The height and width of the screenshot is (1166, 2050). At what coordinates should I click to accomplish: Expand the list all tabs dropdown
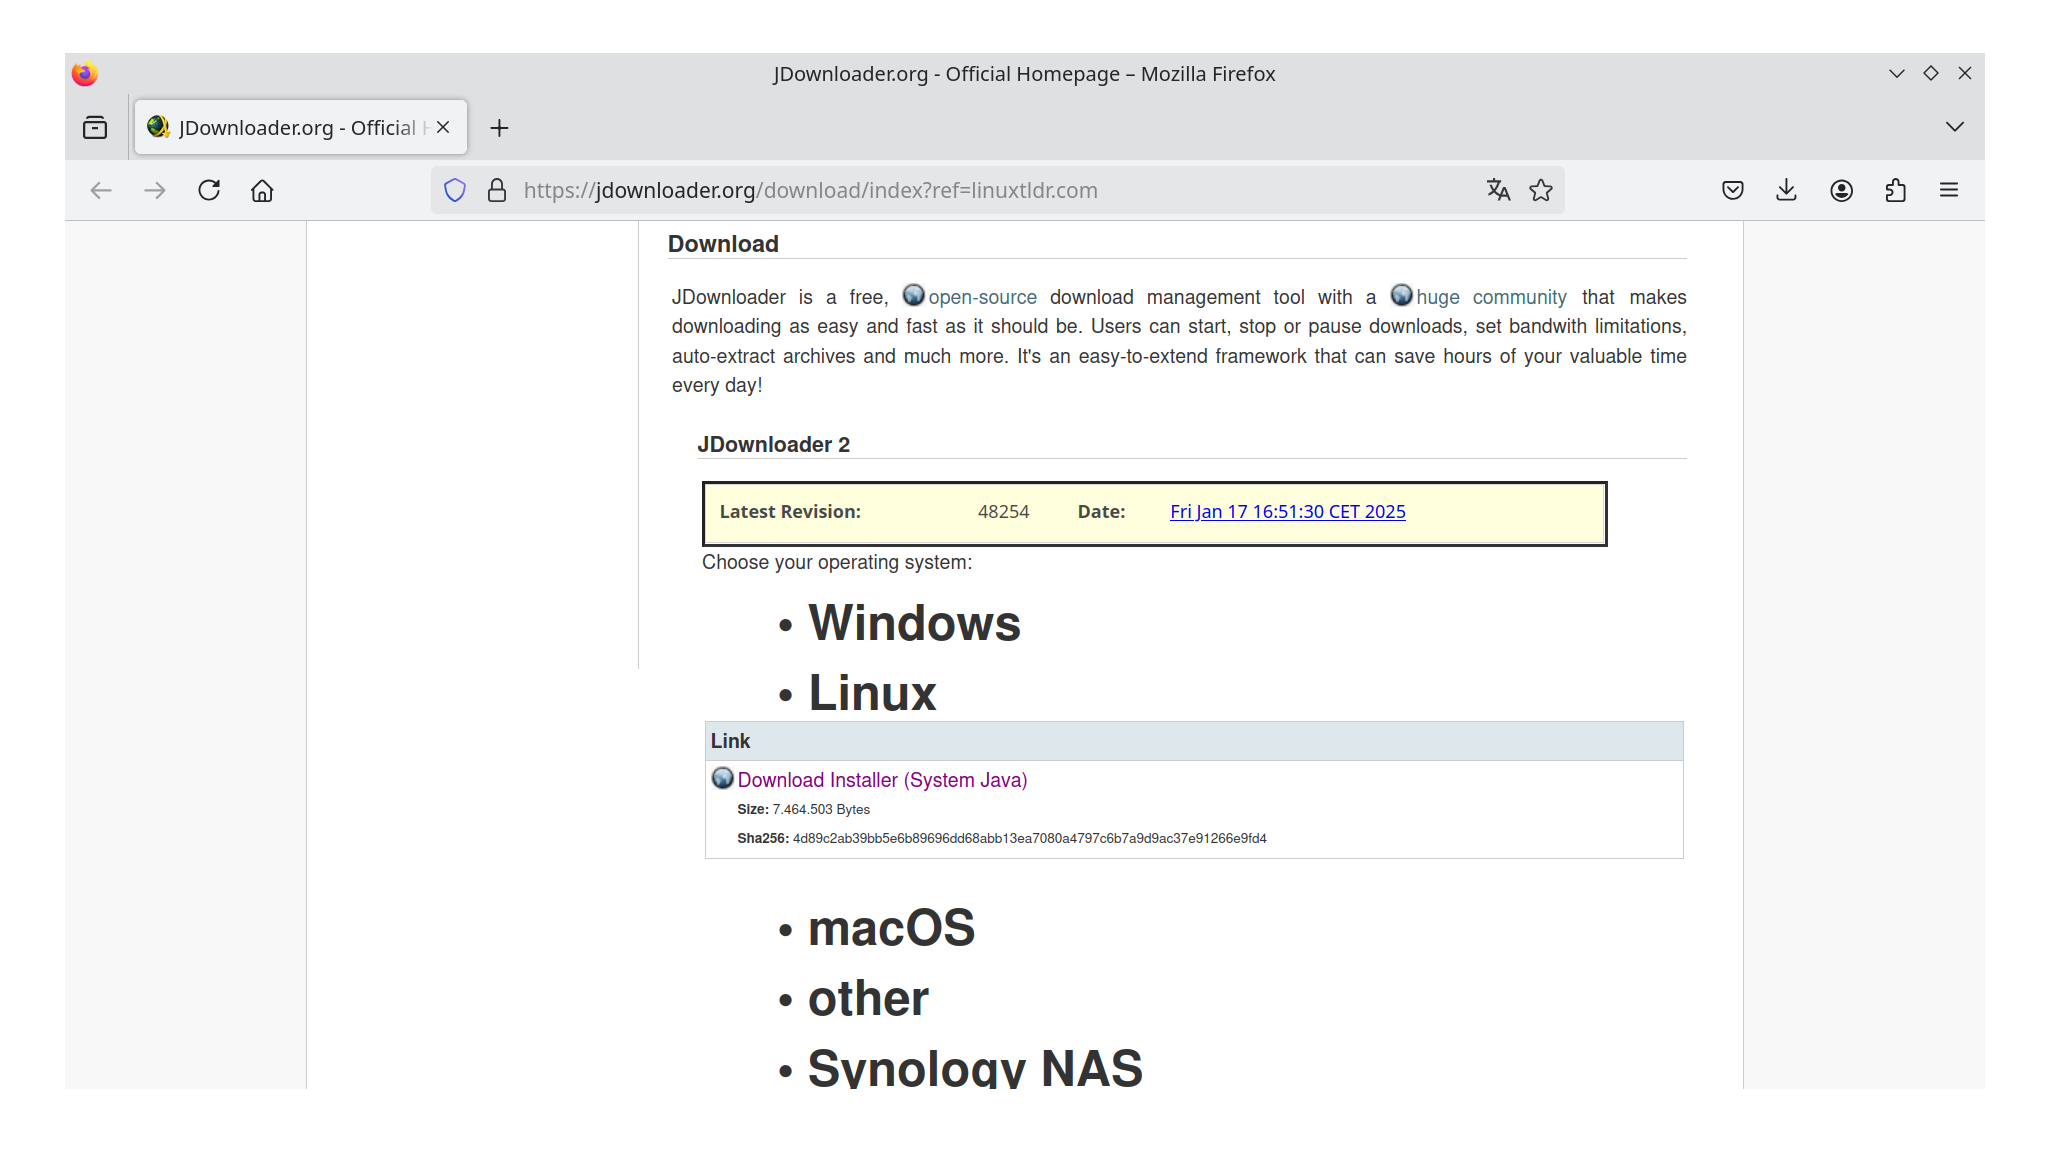(x=1955, y=127)
